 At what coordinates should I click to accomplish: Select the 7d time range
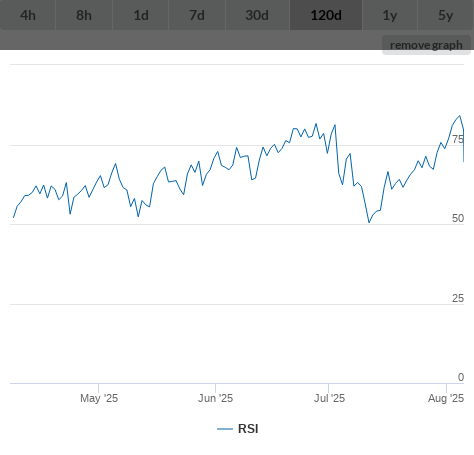coord(197,15)
